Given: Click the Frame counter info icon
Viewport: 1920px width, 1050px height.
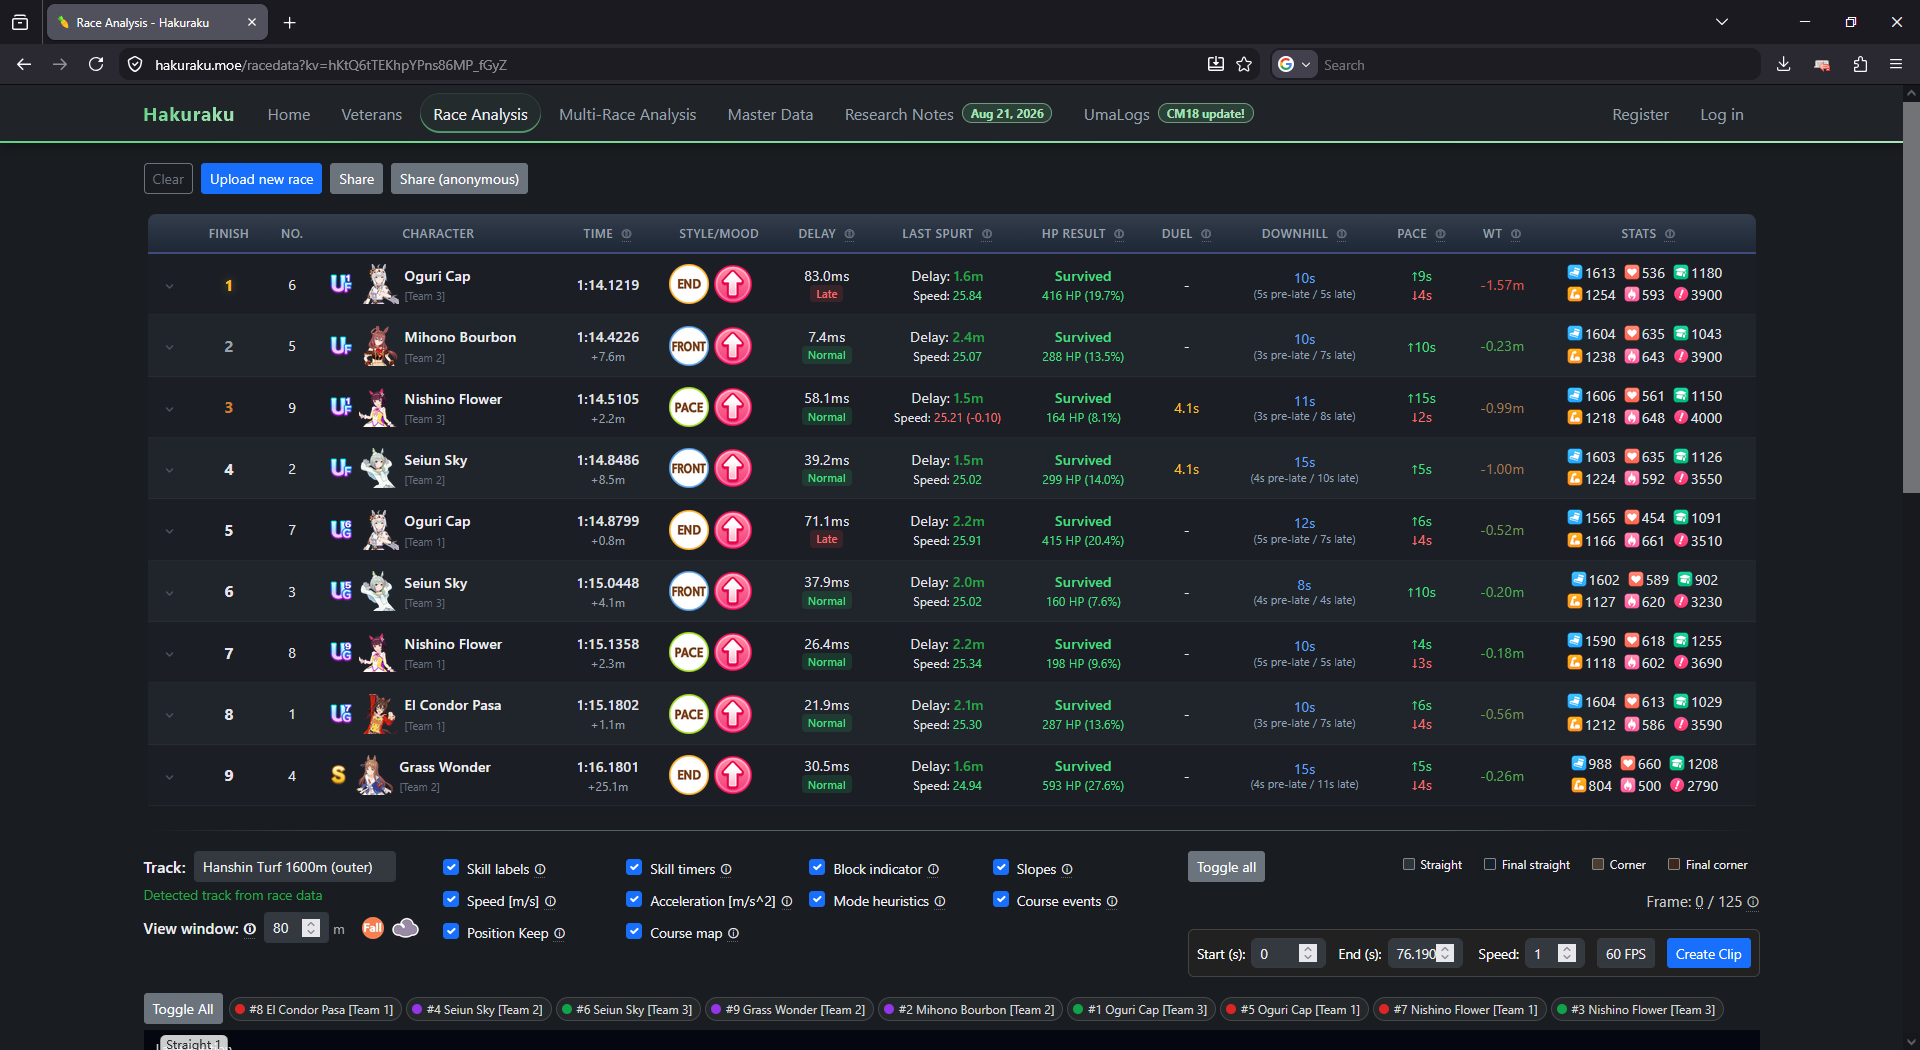Looking at the screenshot, I should pos(1753,902).
